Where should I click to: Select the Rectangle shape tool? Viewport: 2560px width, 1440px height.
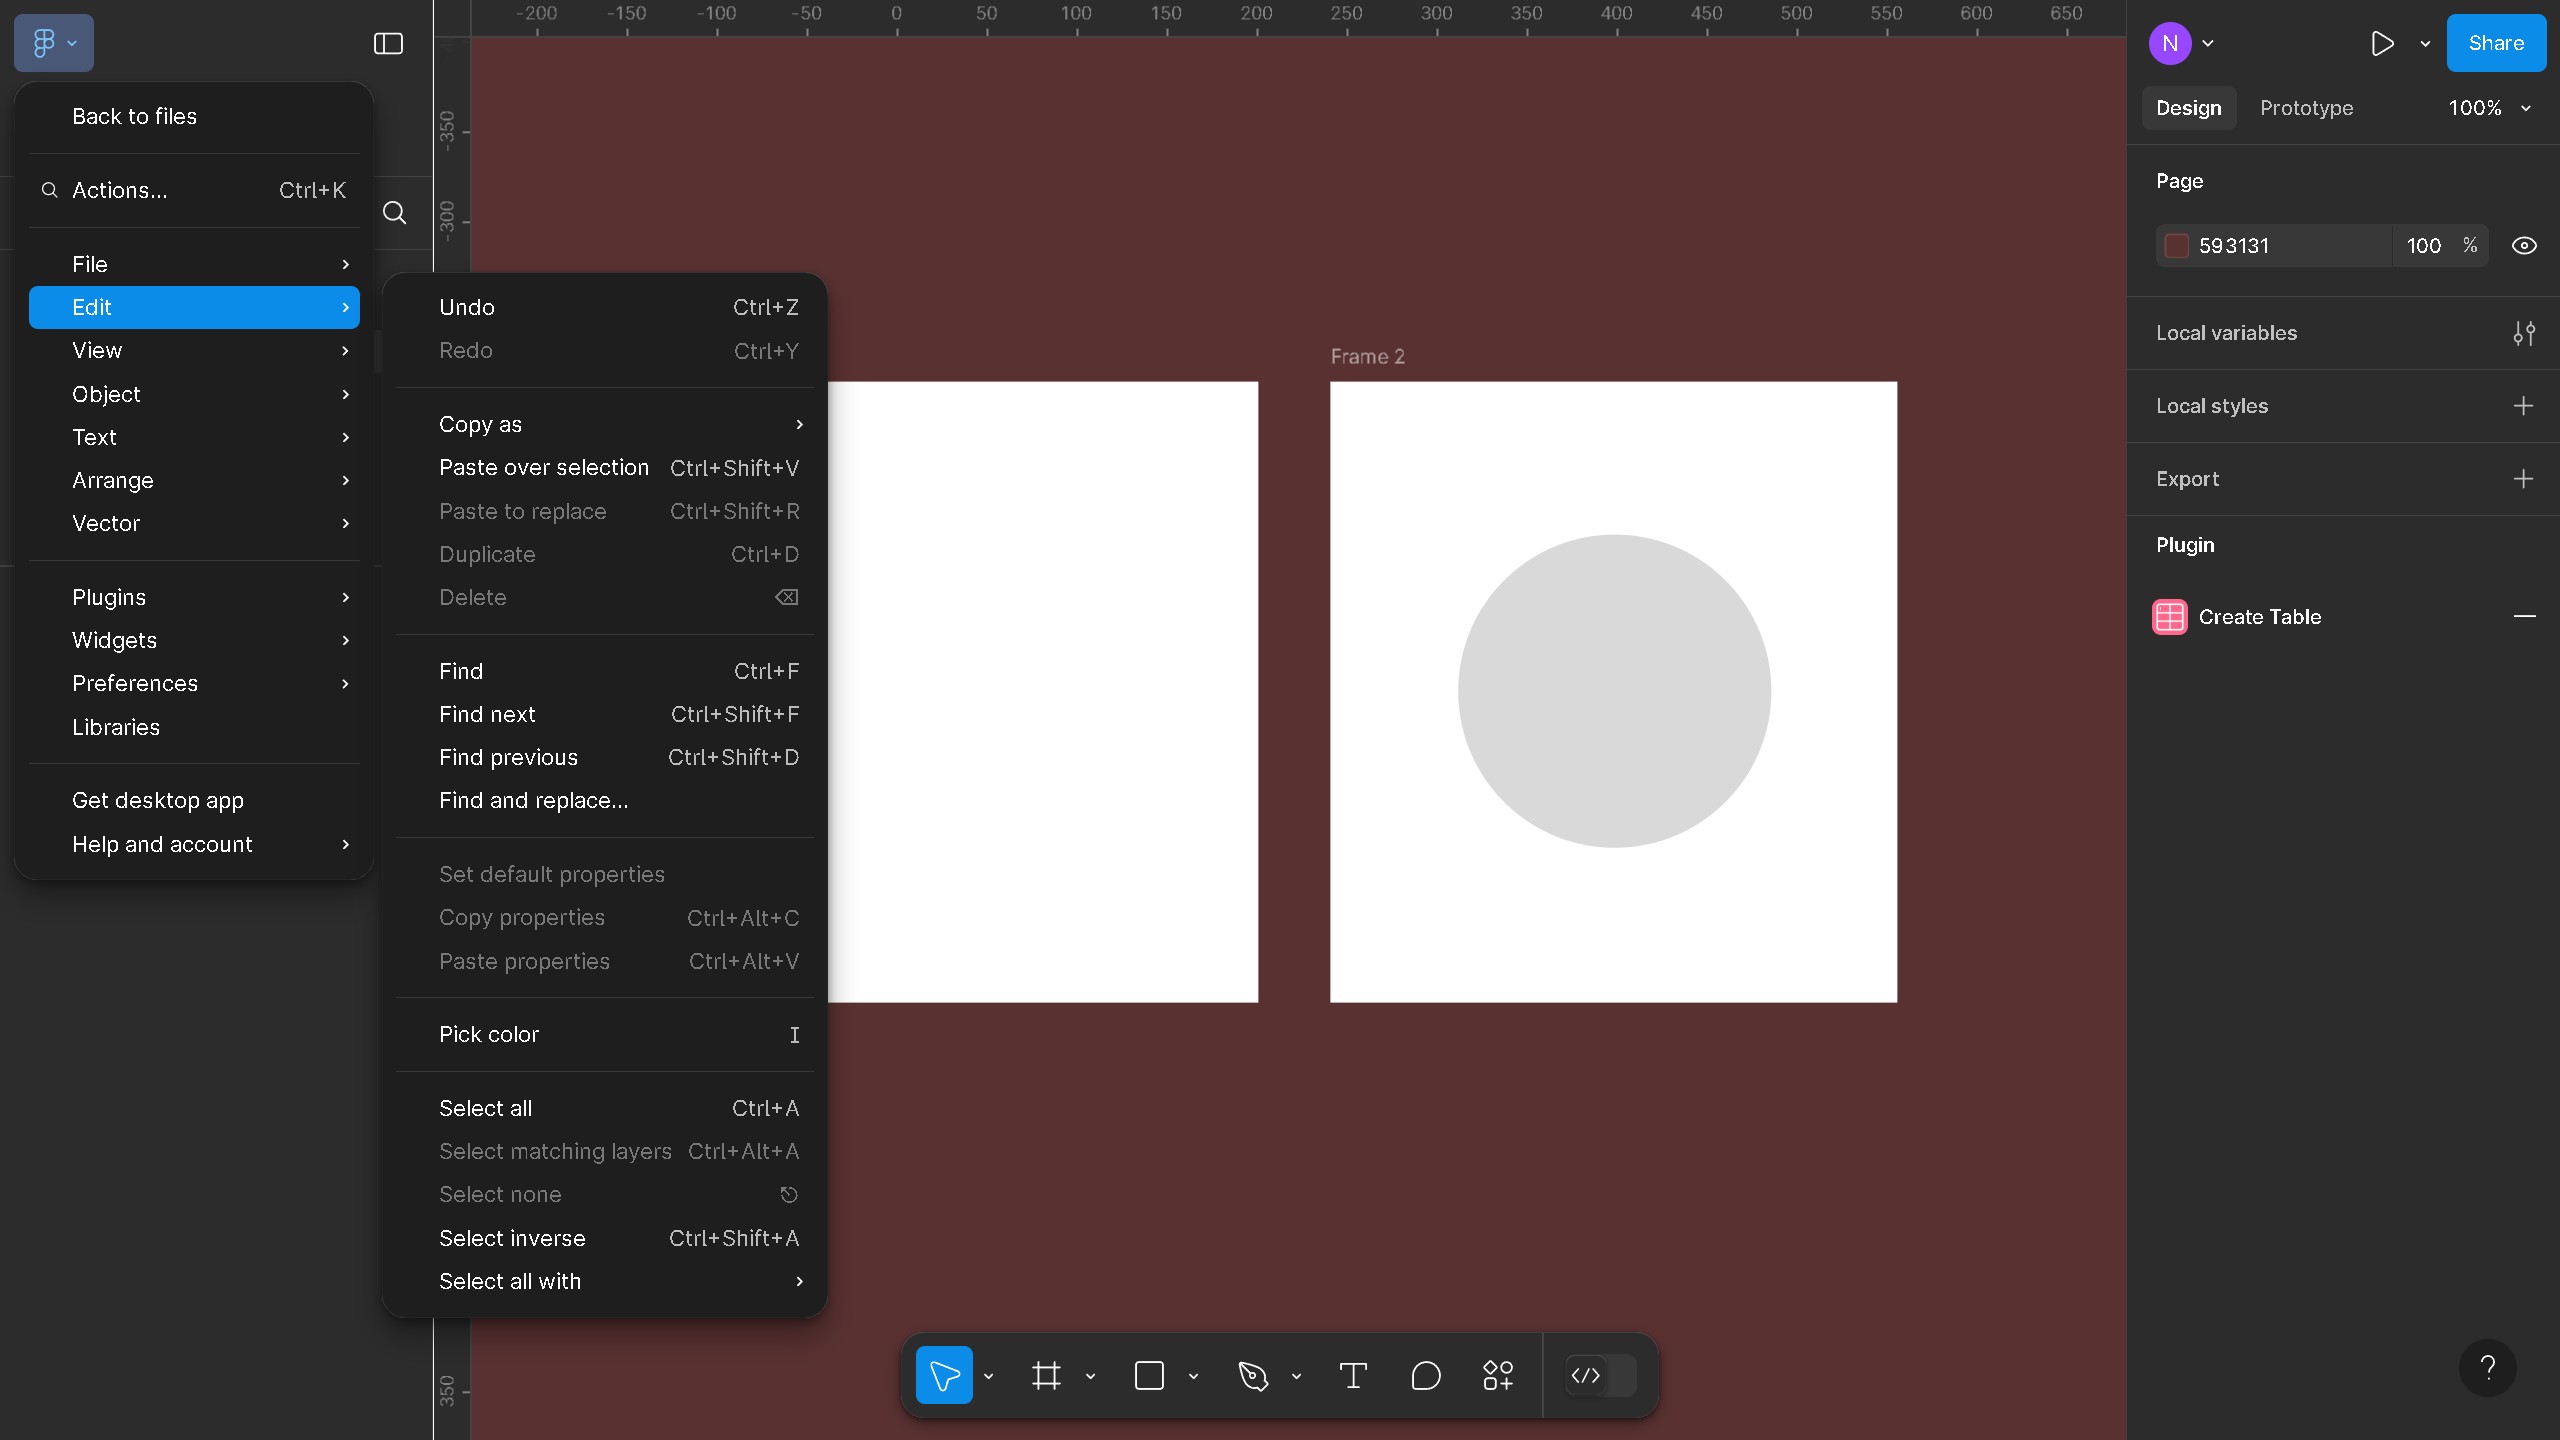(1149, 1376)
